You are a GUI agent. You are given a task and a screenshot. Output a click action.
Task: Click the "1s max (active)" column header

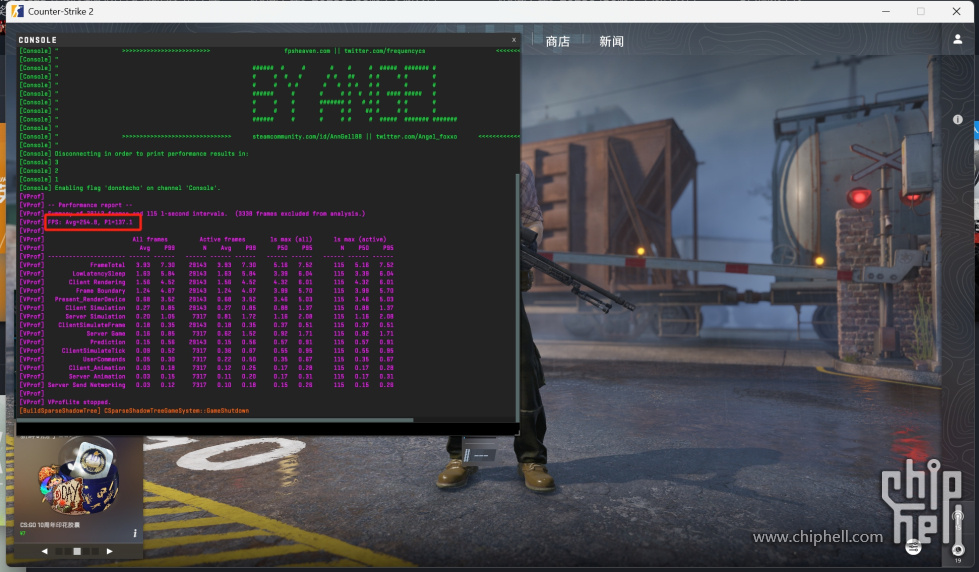(x=360, y=239)
